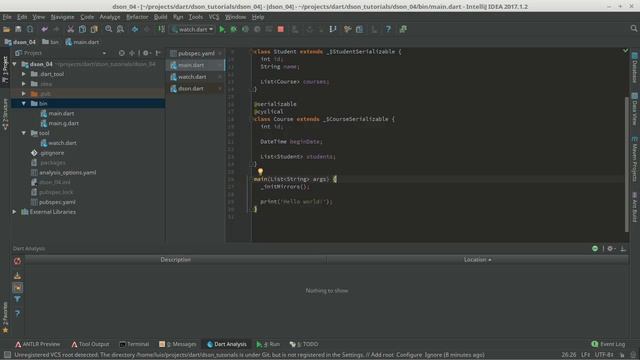The height and width of the screenshot is (360, 640).
Task: Click the VCS update project icon
Action: tap(333, 29)
